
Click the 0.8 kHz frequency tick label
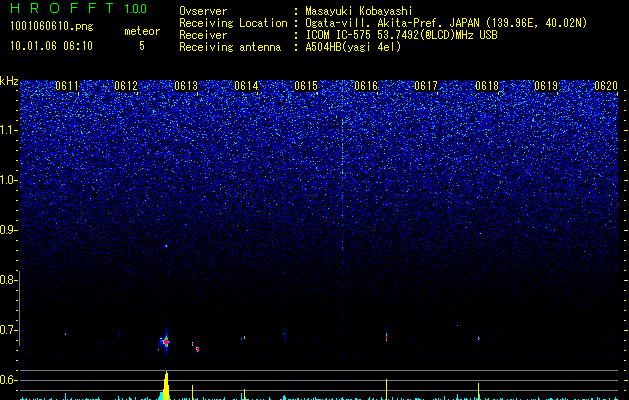[8, 280]
